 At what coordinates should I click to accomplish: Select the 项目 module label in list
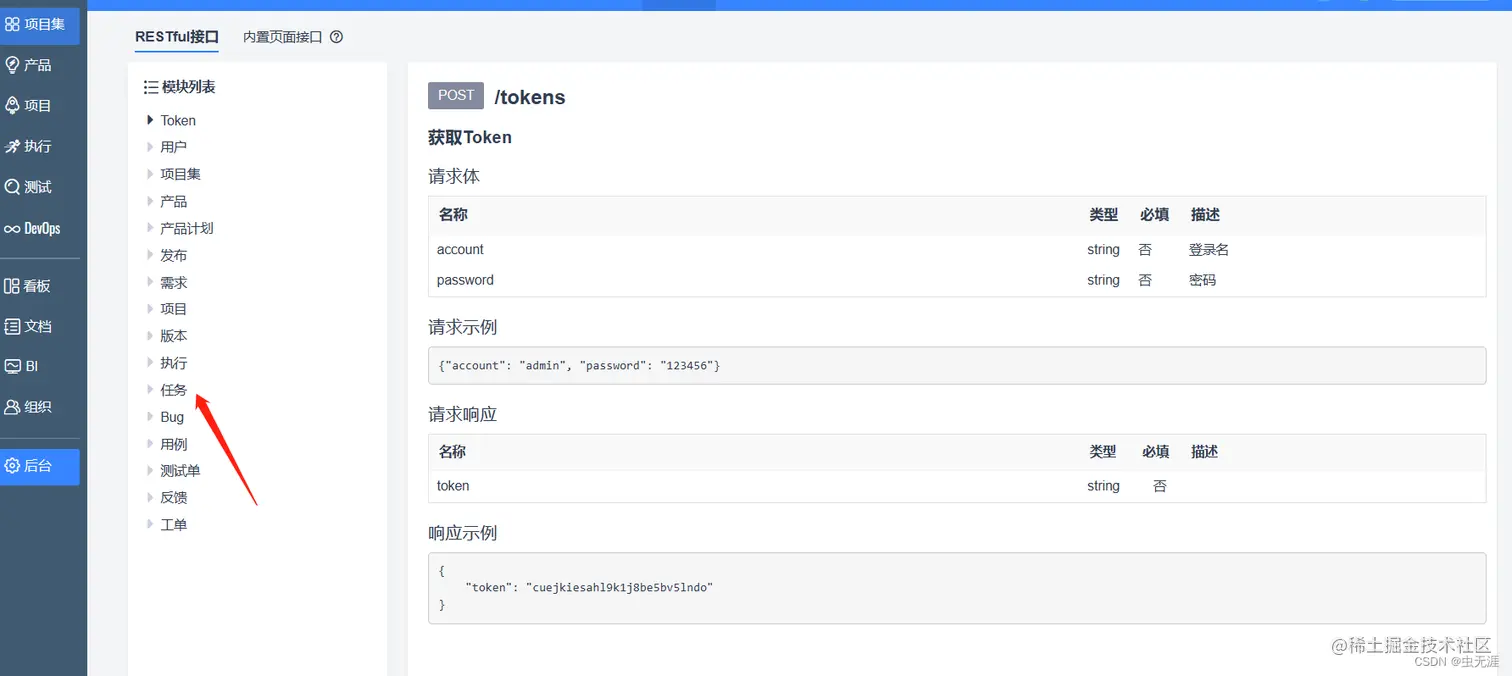[x=174, y=309]
